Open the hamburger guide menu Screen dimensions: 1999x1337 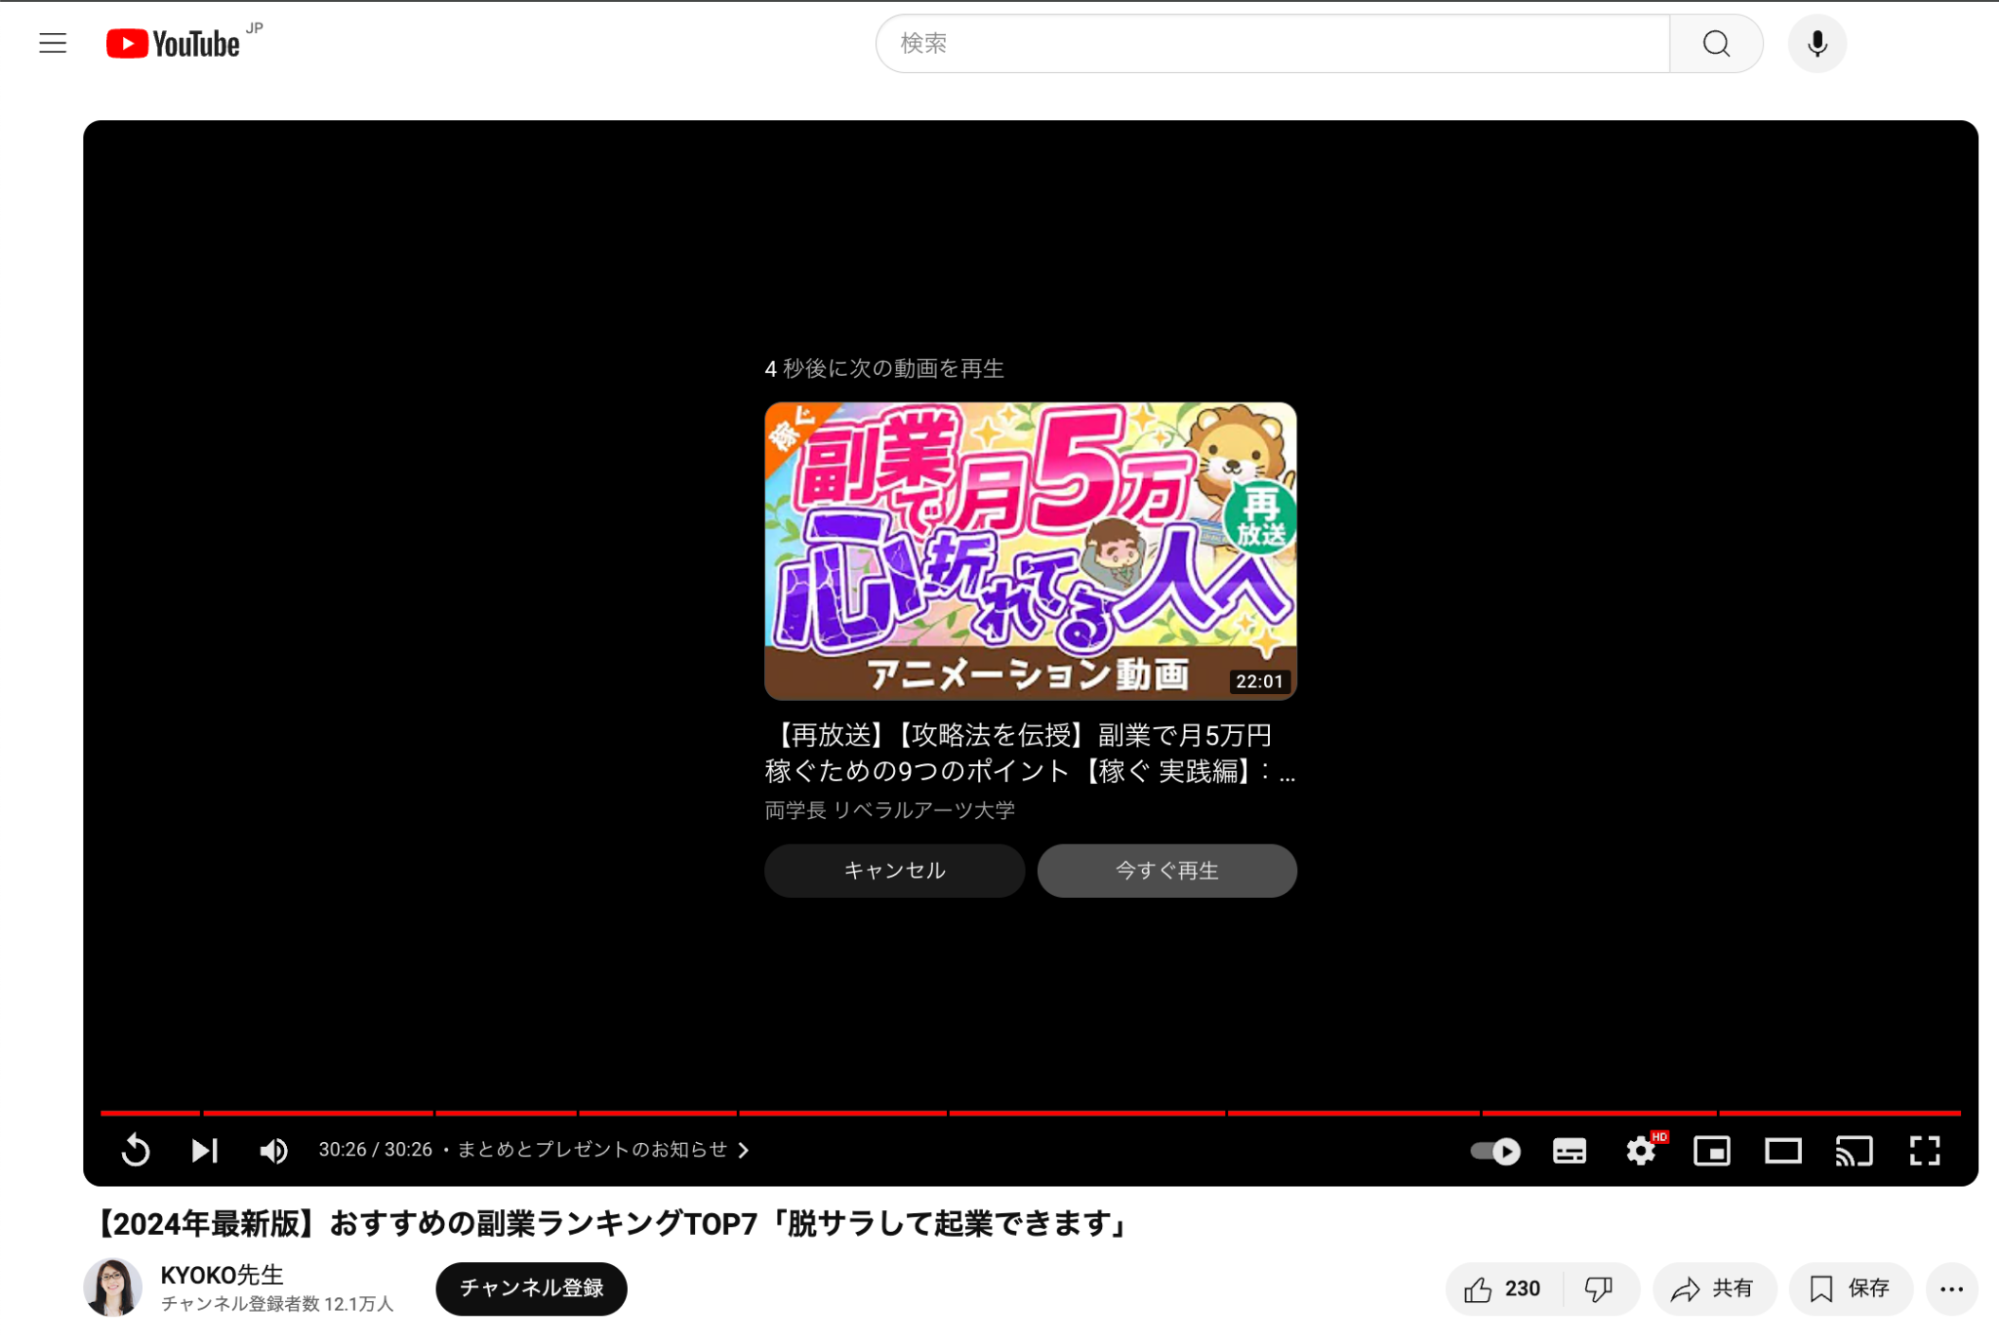pos(53,43)
